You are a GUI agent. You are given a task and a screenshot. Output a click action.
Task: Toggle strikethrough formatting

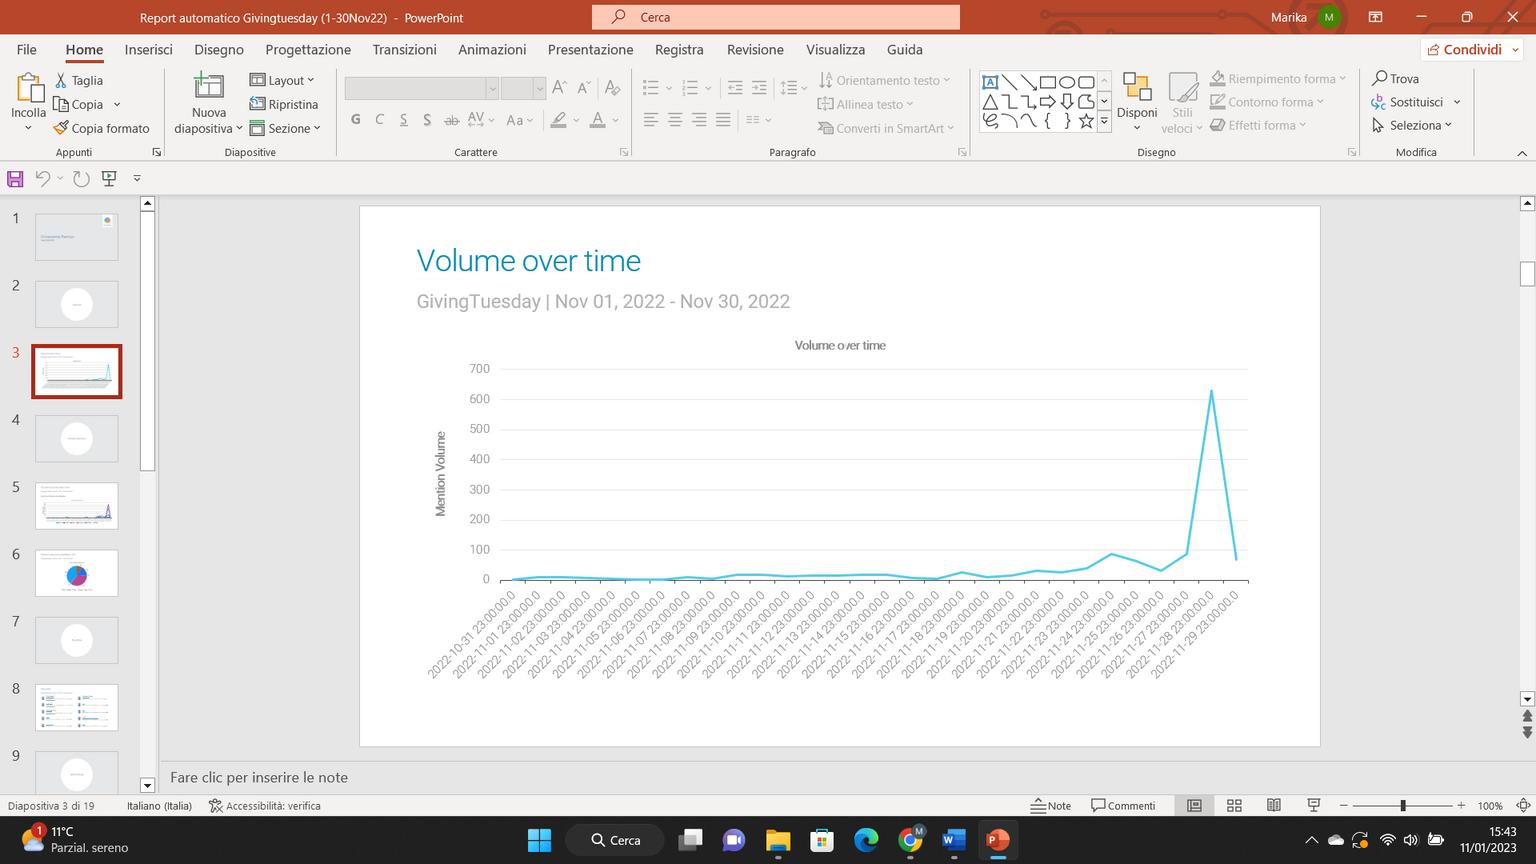(x=451, y=120)
